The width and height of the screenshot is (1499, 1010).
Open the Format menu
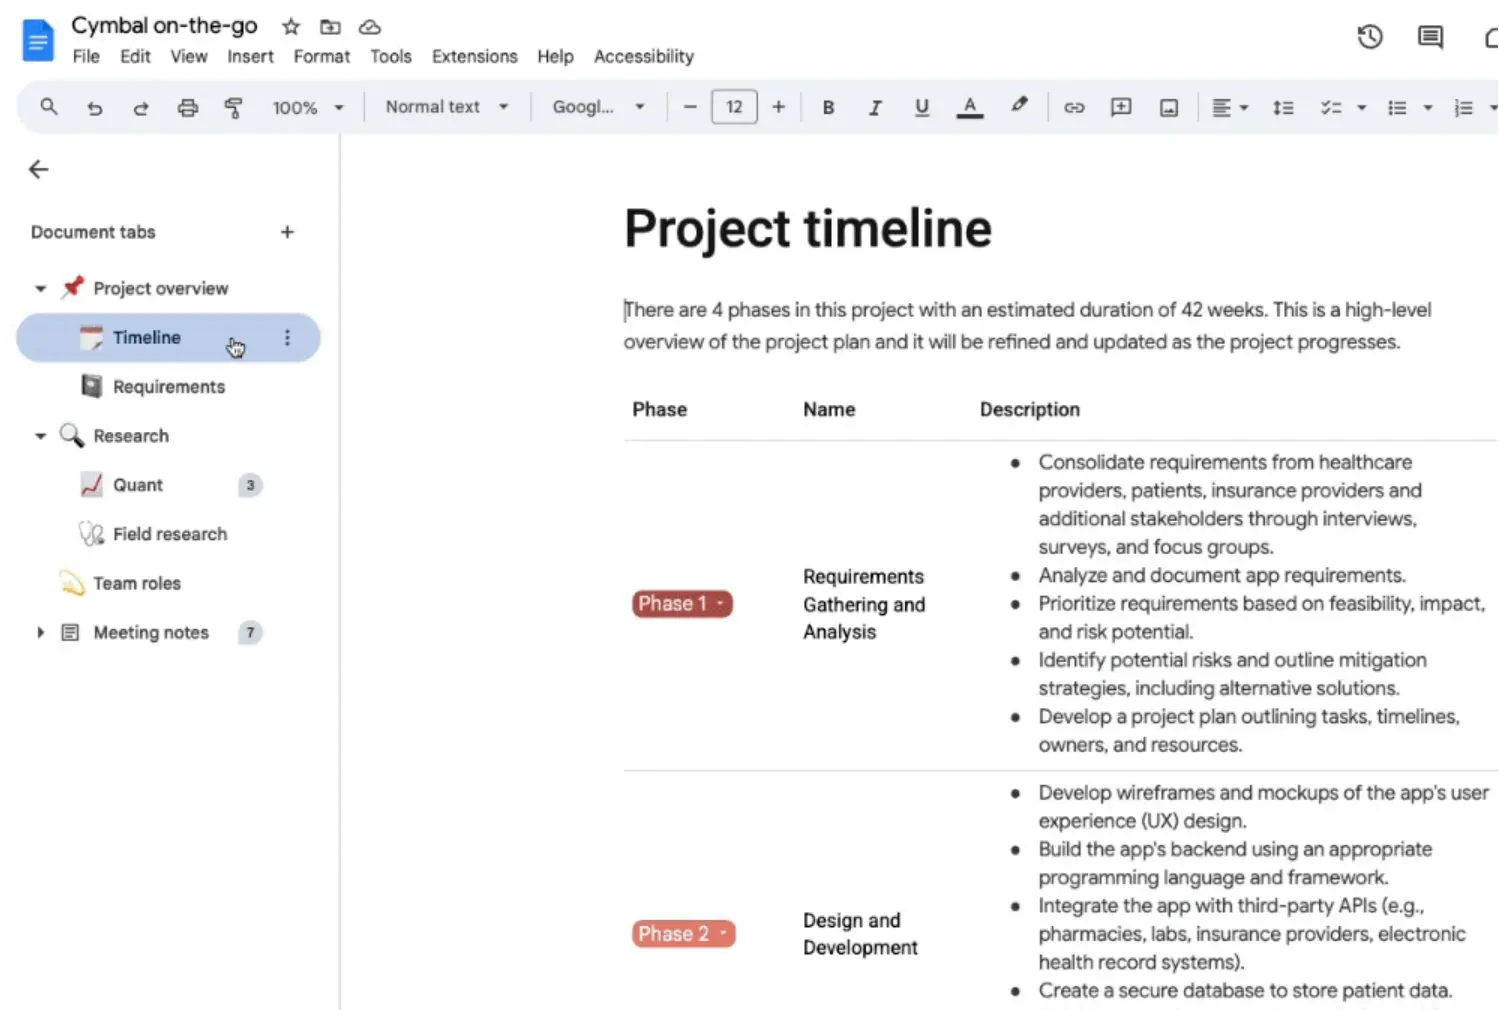(x=321, y=56)
